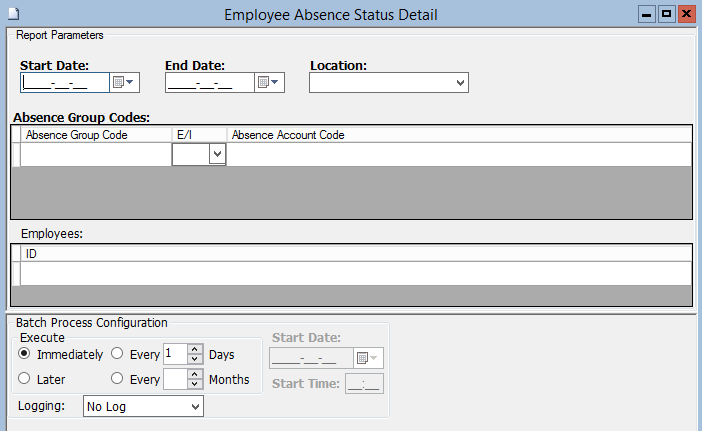Increase the Every Days spinner value
The image size is (702, 431).
pos(195,349)
